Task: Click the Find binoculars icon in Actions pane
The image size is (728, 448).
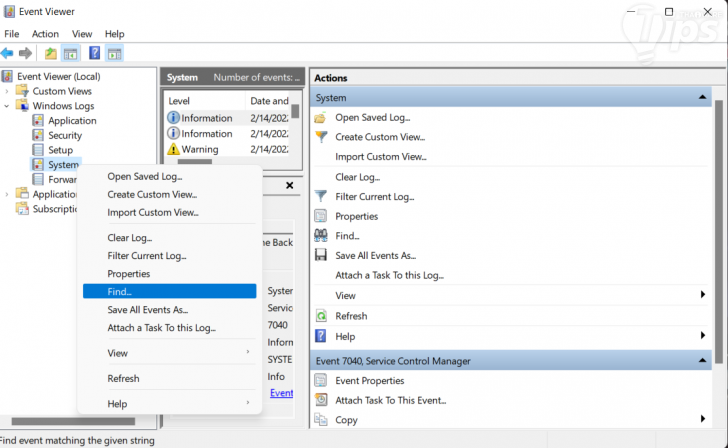Action: coord(321,235)
